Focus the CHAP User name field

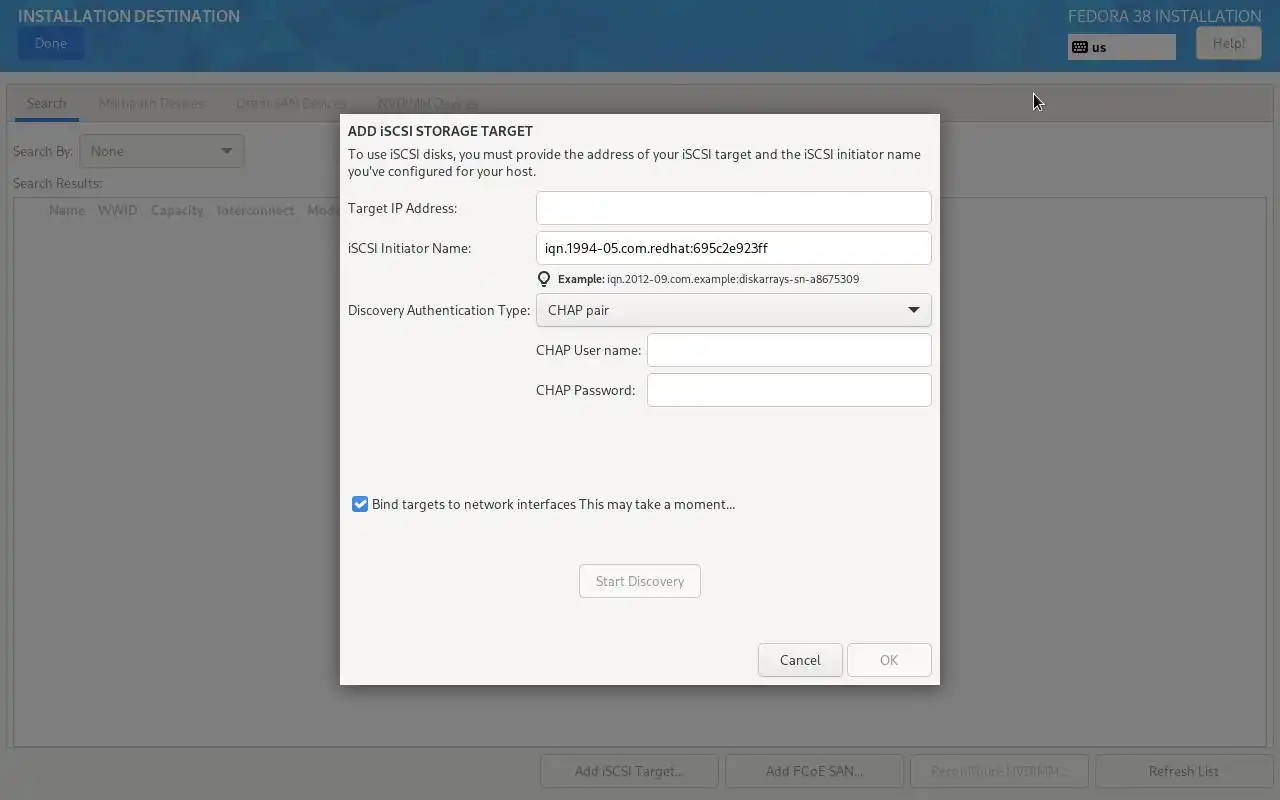pos(789,350)
